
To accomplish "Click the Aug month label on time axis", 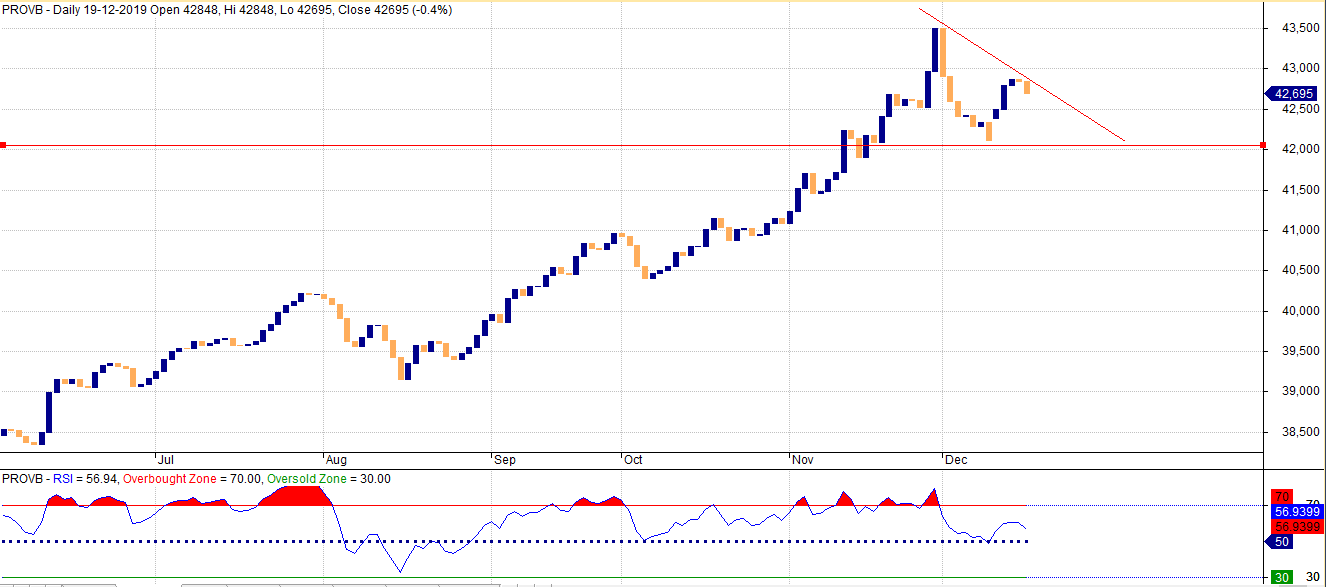I will click(x=337, y=460).
